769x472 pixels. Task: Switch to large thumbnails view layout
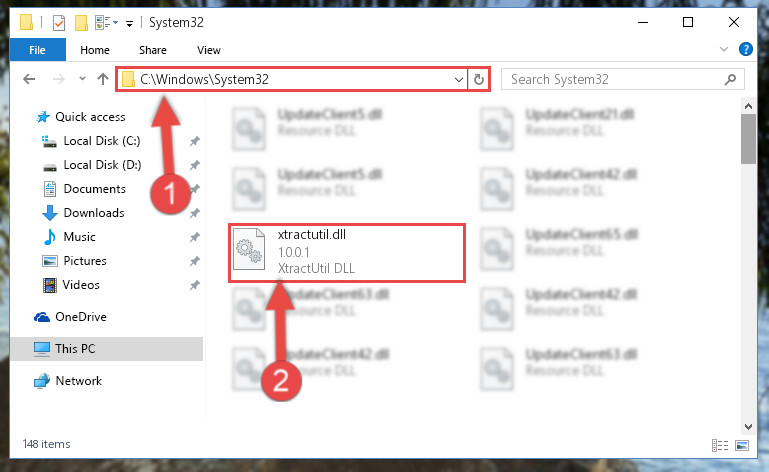(742, 445)
